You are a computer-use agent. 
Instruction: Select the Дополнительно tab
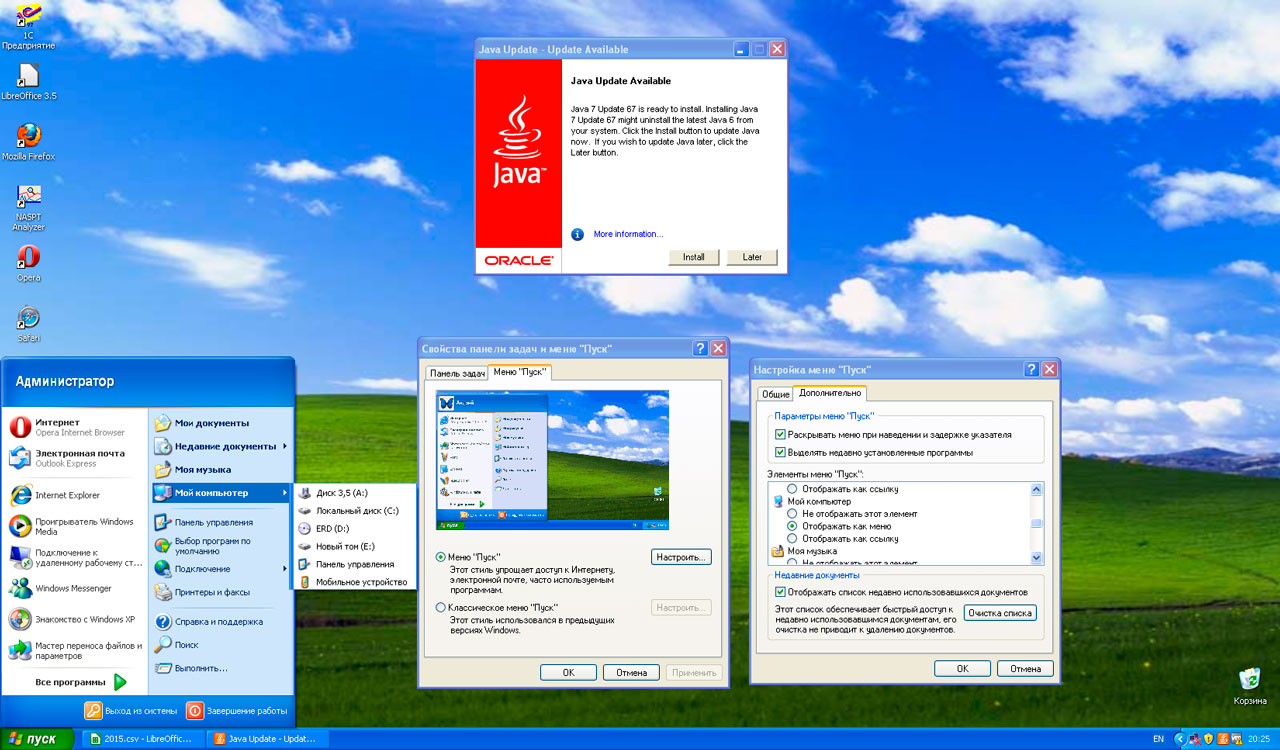[830, 393]
